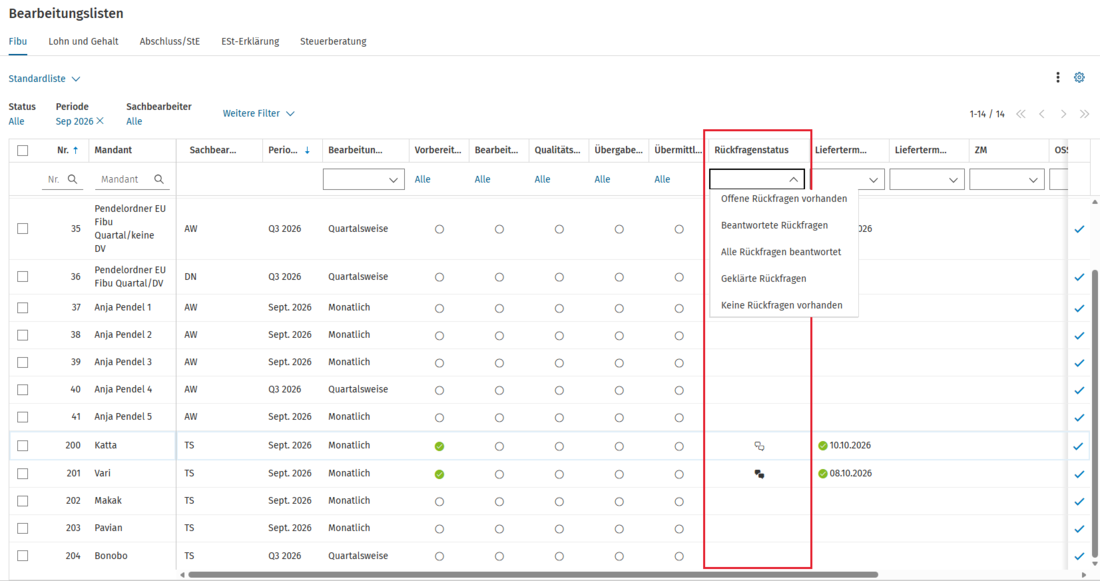1100x581 pixels.
Task: Click the search icon in Mandant filter
Action: [159, 179]
